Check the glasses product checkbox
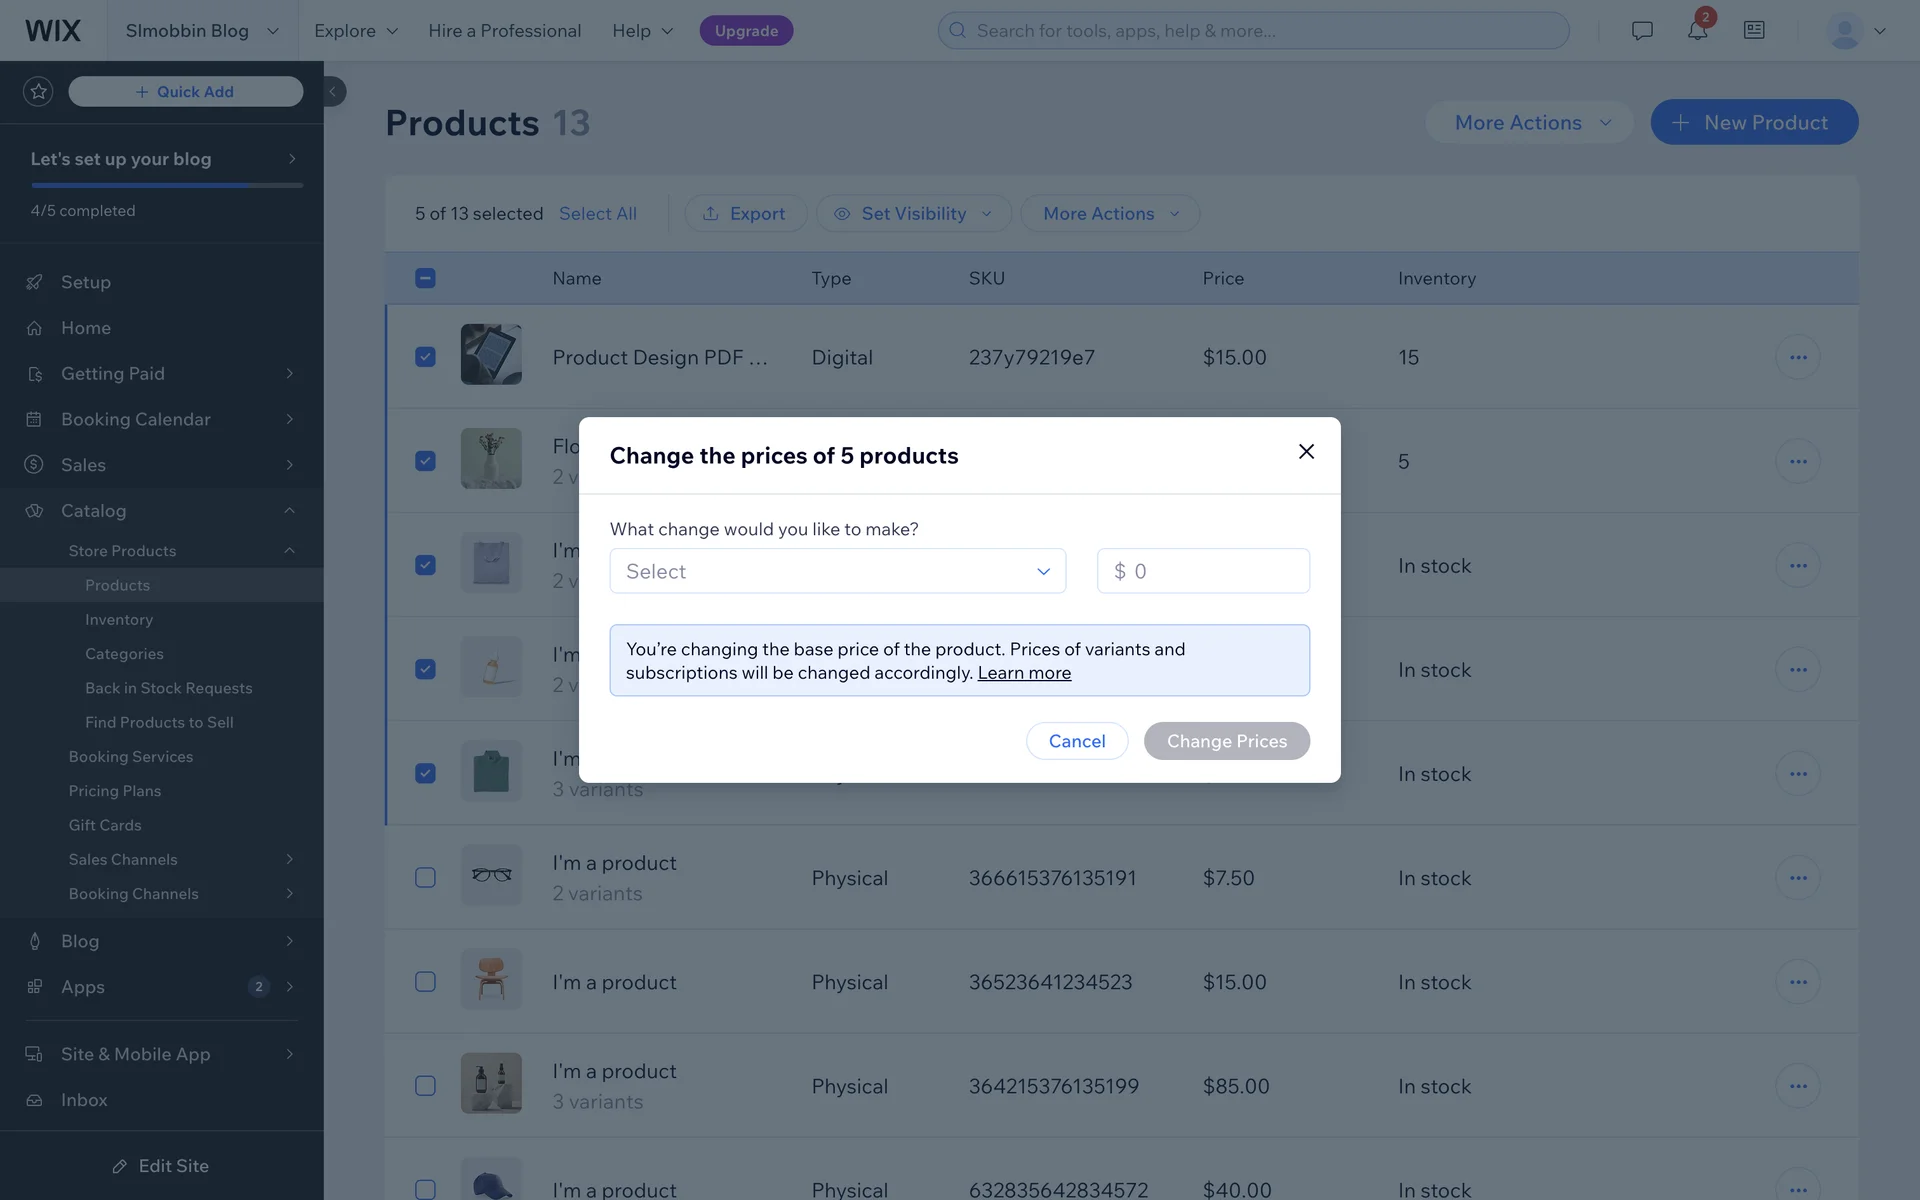Image resolution: width=1920 pixels, height=1200 pixels. tap(425, 878)
